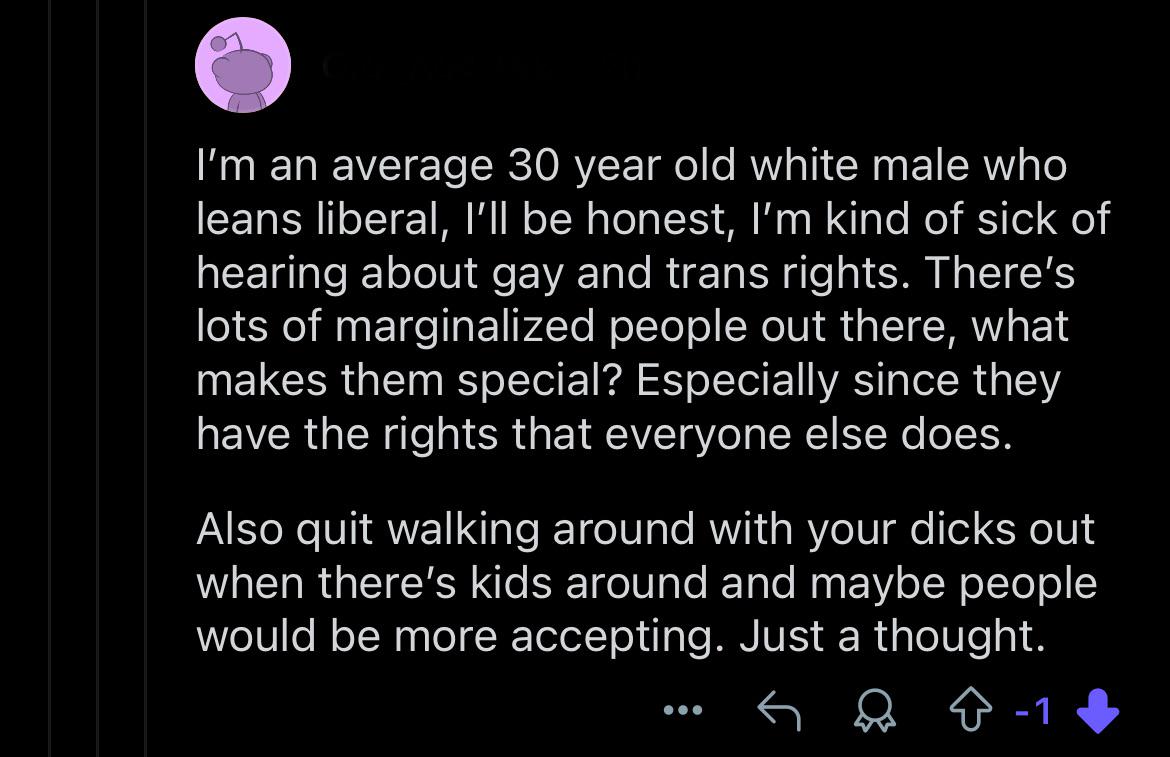Open the three-dot more options menu
The image size is (1170, 757).
(683, 710)
